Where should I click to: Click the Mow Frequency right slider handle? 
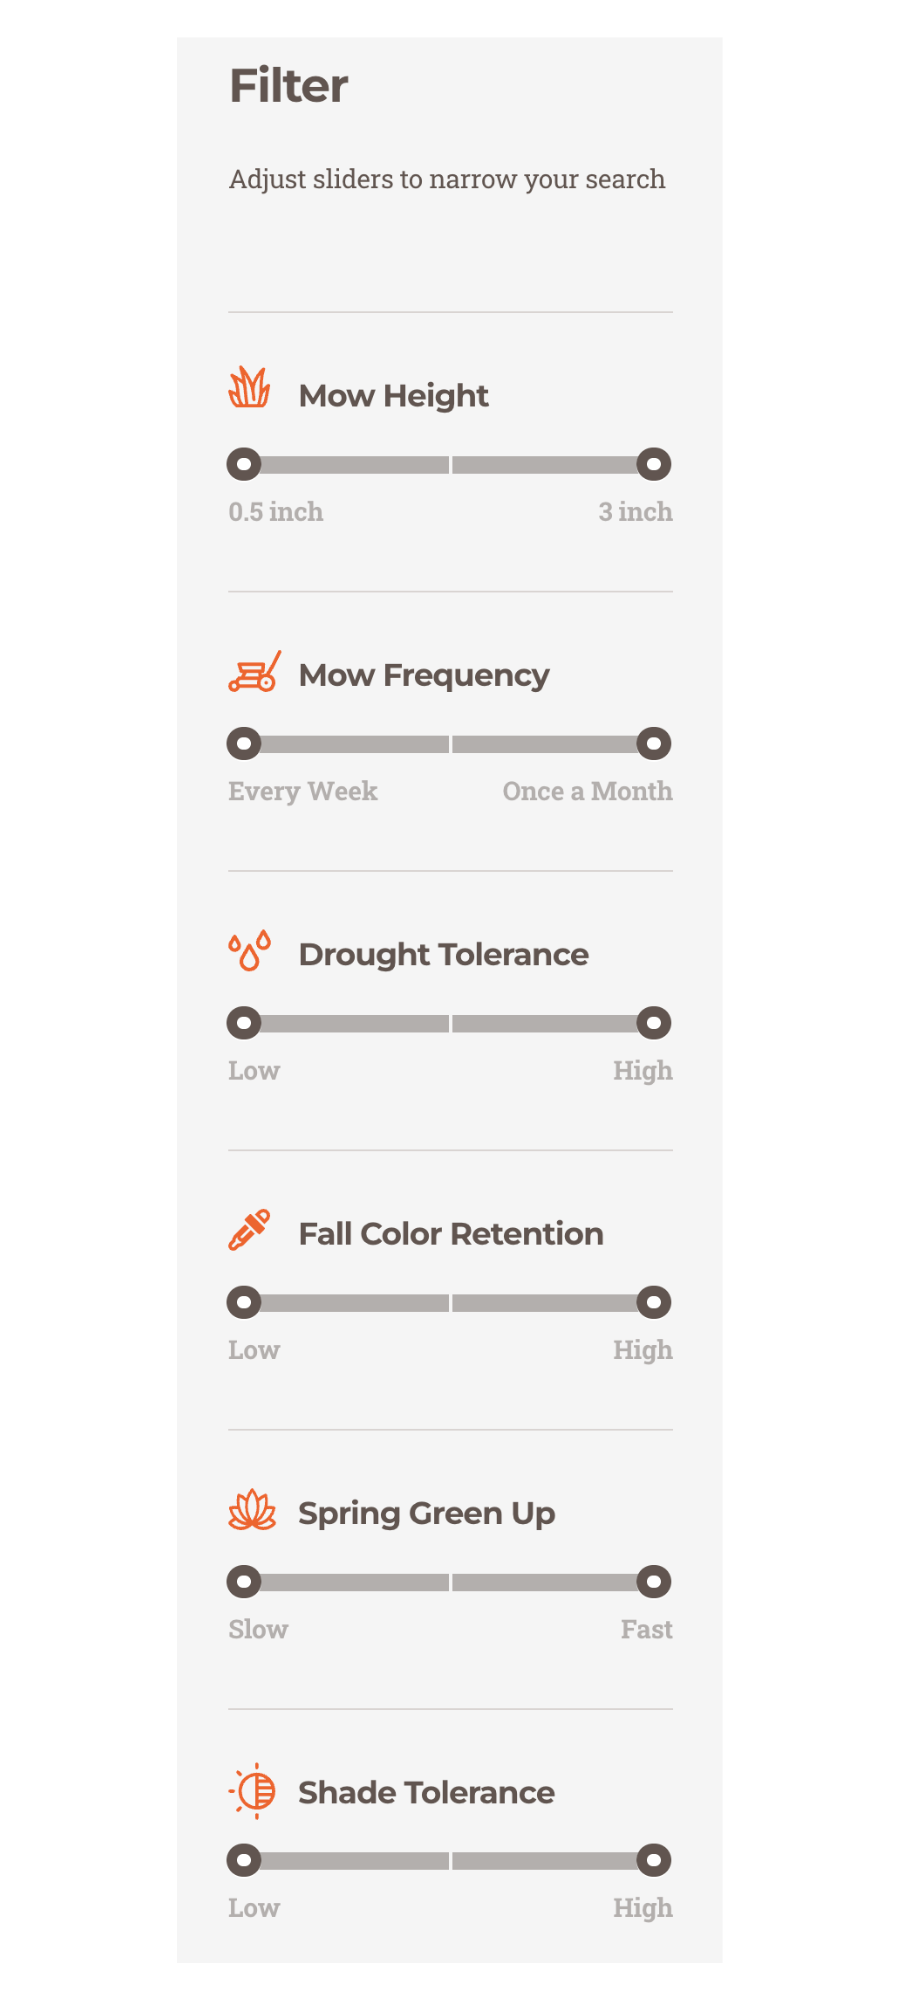[x=654, y=743]
